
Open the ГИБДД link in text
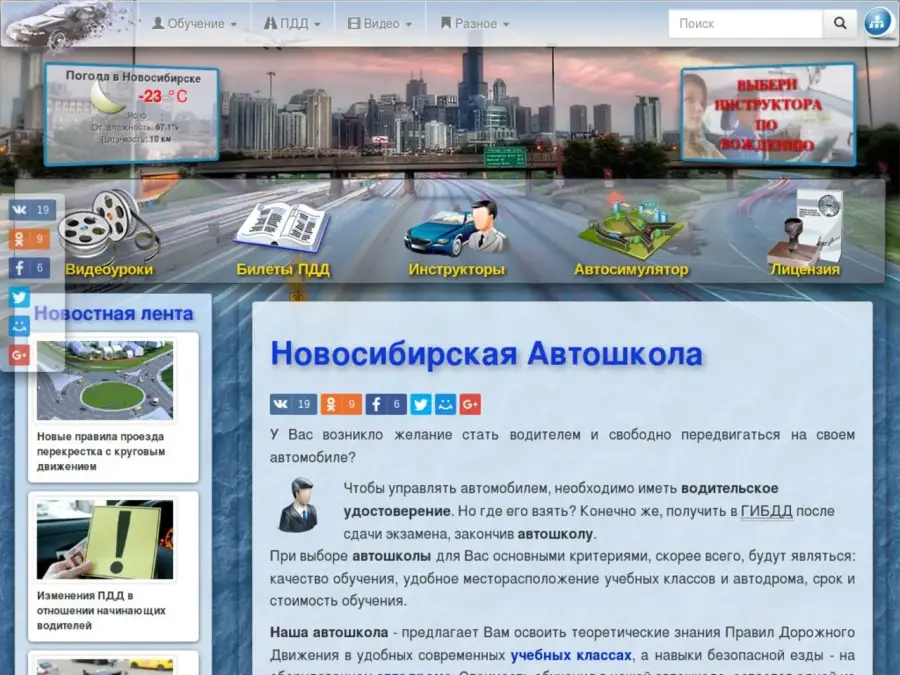(766, 511)
